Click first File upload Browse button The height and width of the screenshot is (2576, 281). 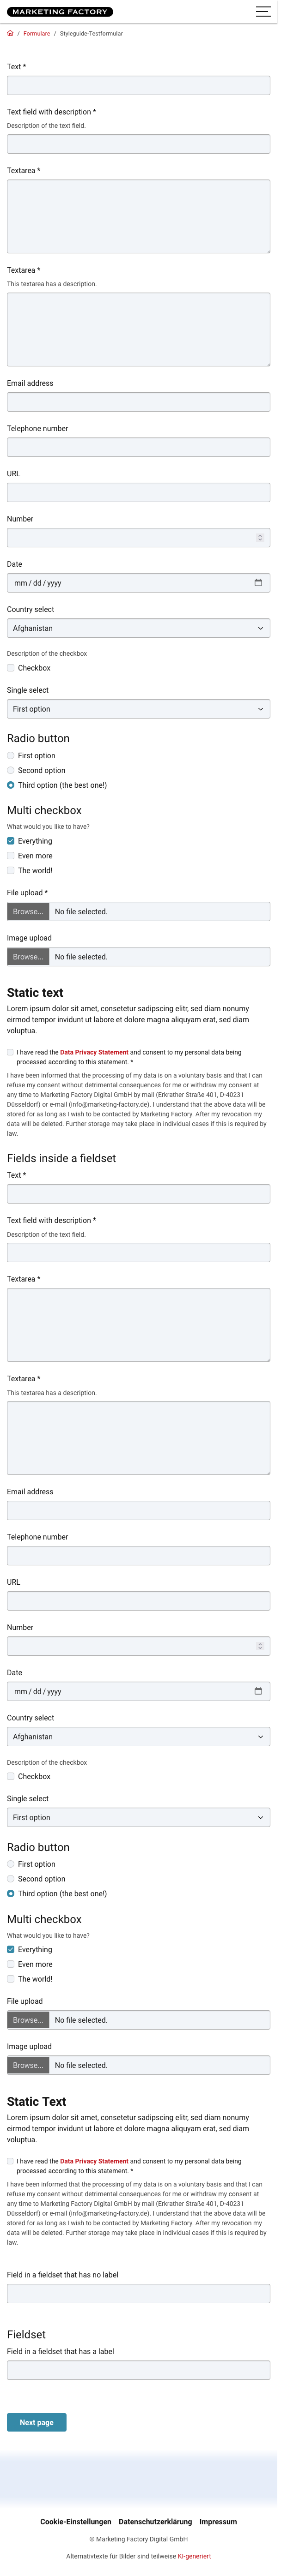pyautogui.click(x=28, y=911)
